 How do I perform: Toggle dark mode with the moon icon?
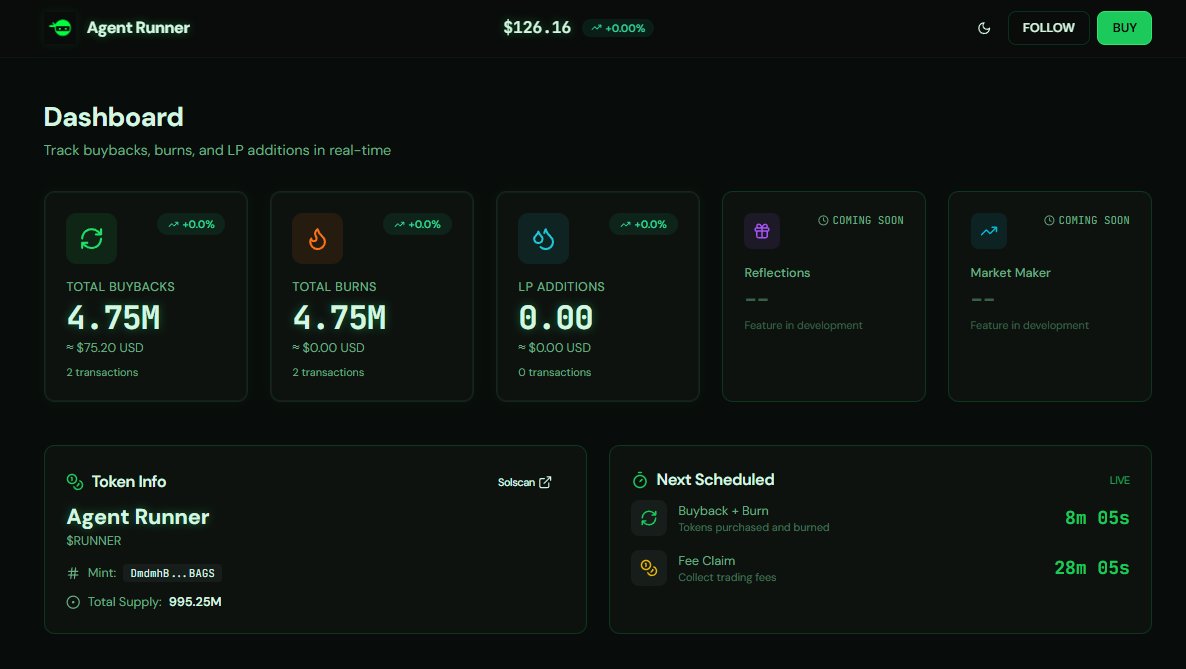coord(984,28)
